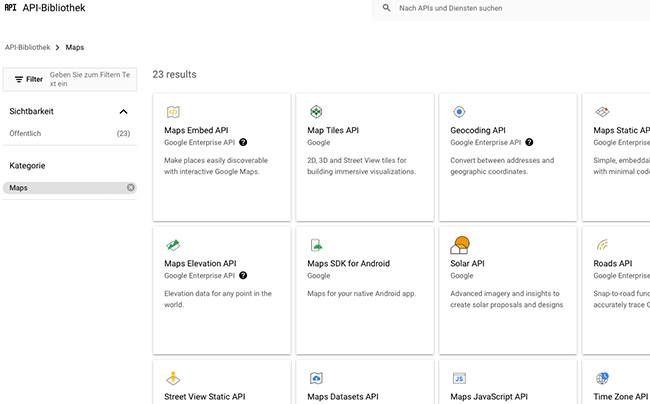Click the Kategorie section heading
The width and height of the screenshot is (650, 404).
27,165
